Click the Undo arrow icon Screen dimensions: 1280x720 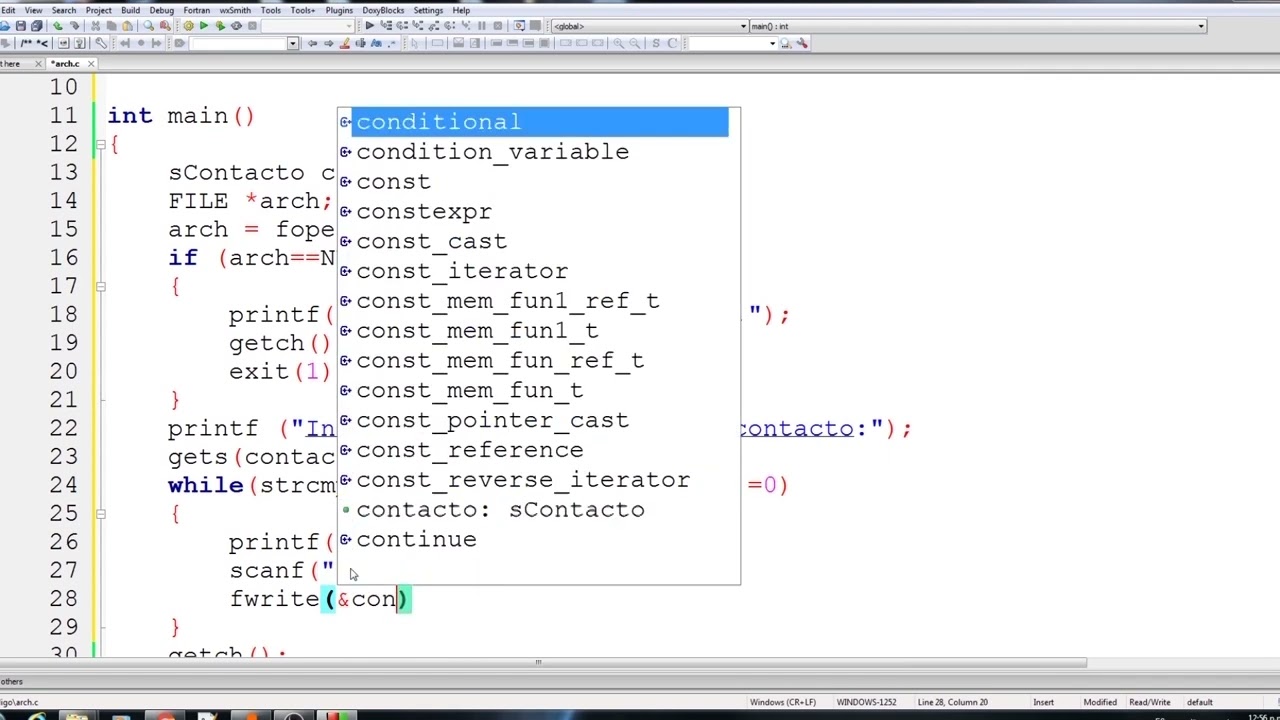click(57, 25)
